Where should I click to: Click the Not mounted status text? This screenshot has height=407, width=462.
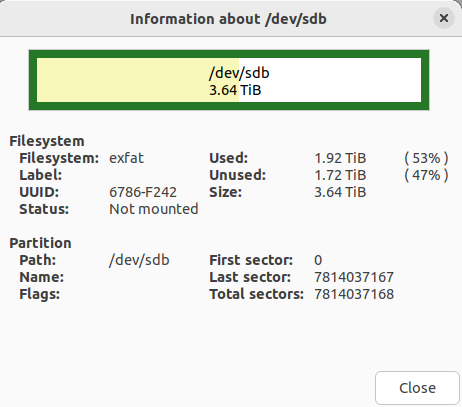pyautogui.click(x=154, y=209)
